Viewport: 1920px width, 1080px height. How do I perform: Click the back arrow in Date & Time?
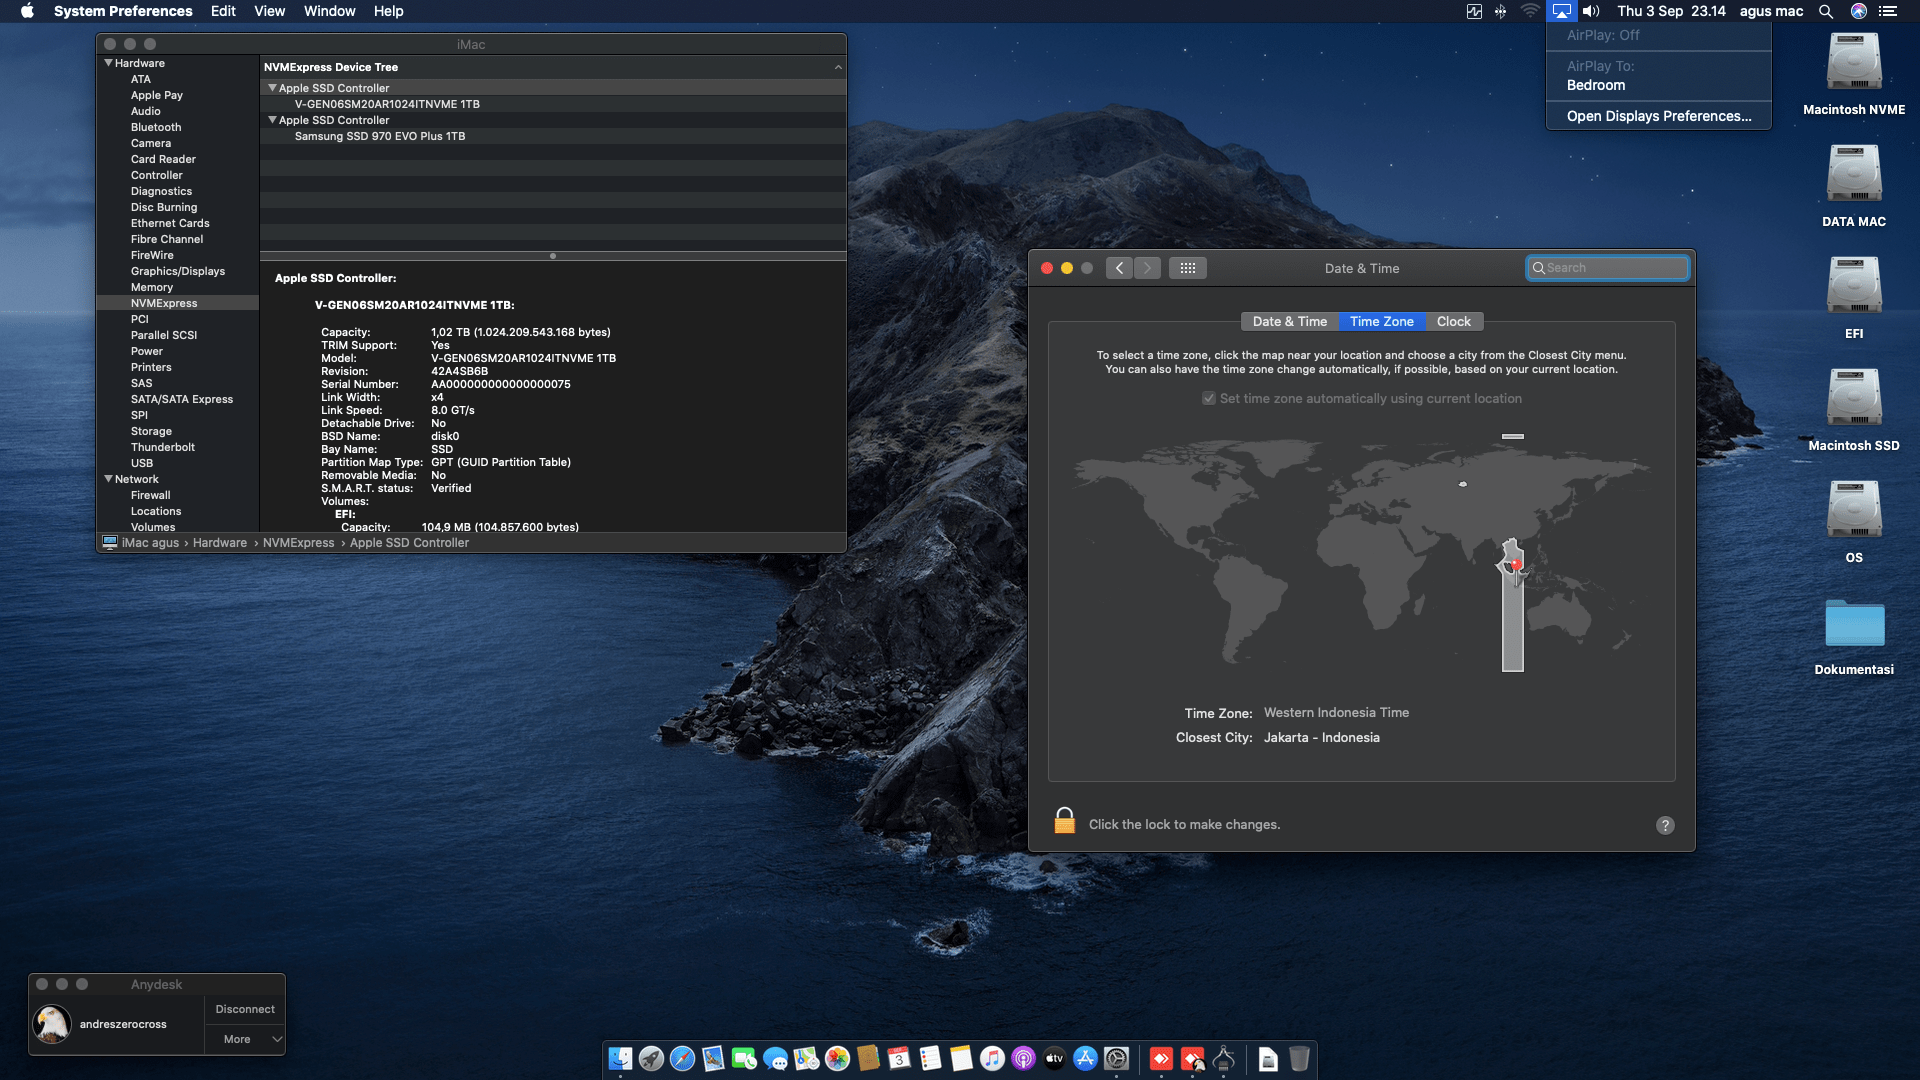(1119, 268)
